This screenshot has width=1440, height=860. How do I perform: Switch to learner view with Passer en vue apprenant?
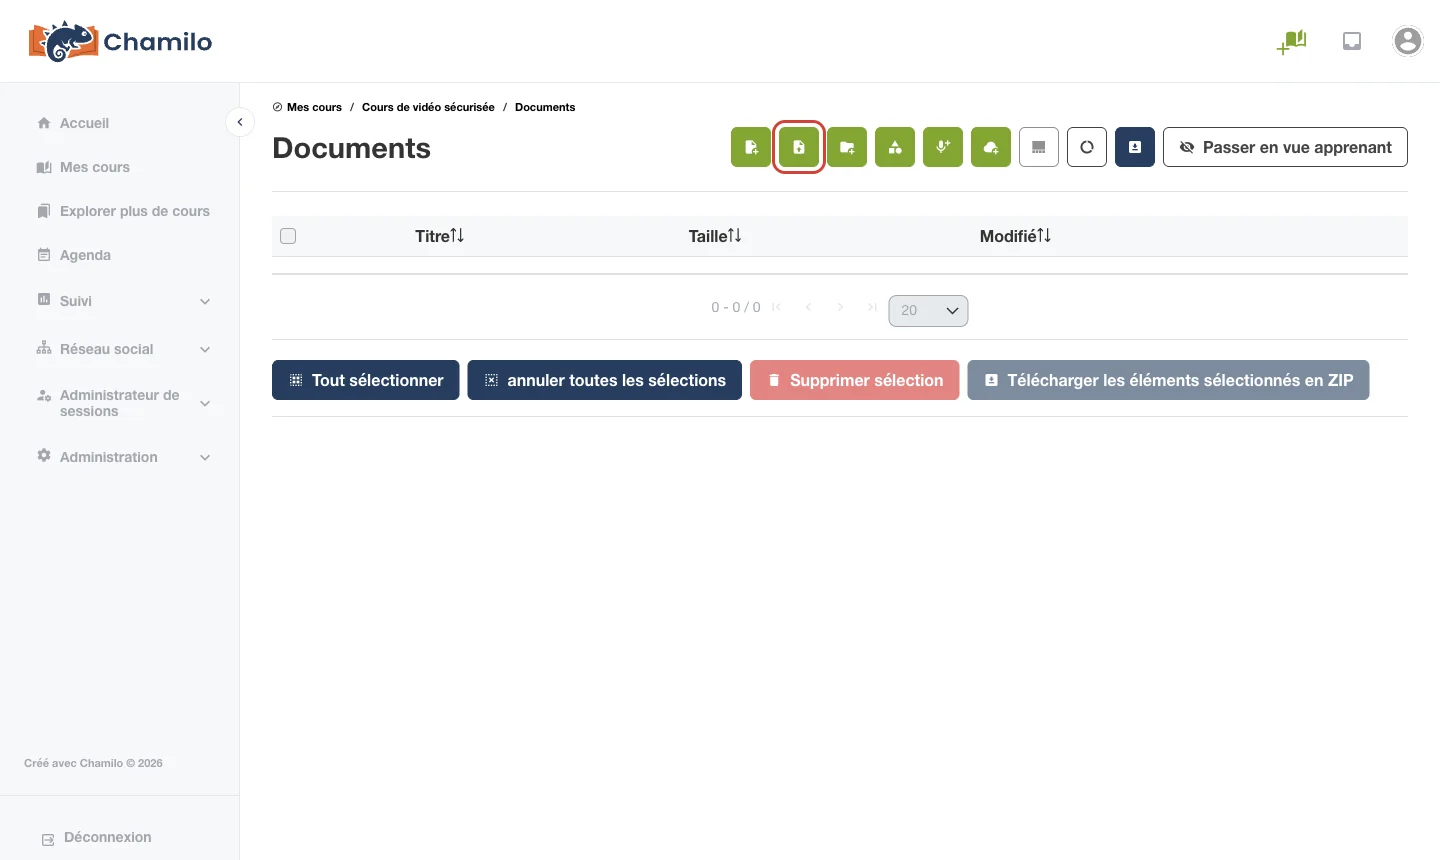tap(1285, 147)
